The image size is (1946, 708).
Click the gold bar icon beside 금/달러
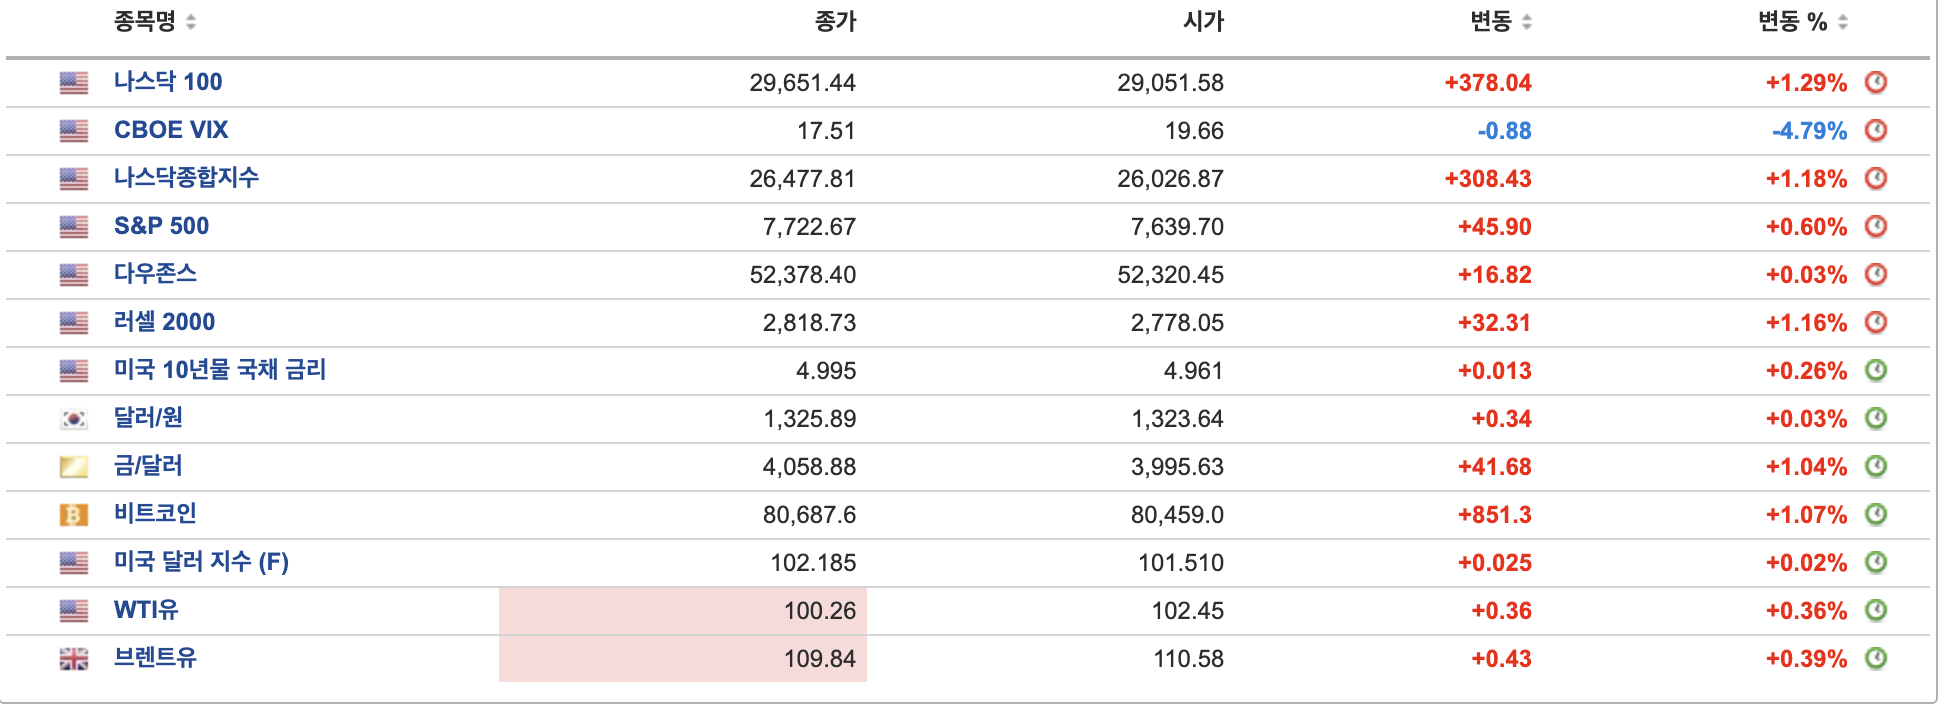tap(74, 467)
